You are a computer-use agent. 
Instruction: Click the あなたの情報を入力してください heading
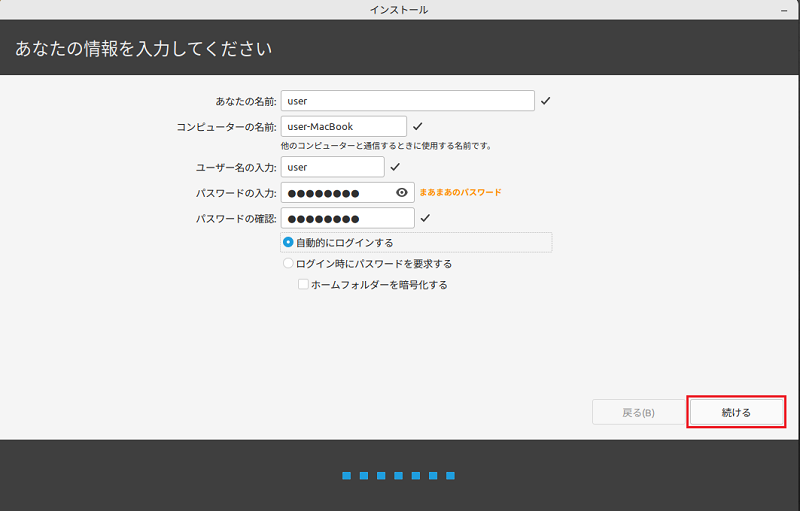coord(143,48)
